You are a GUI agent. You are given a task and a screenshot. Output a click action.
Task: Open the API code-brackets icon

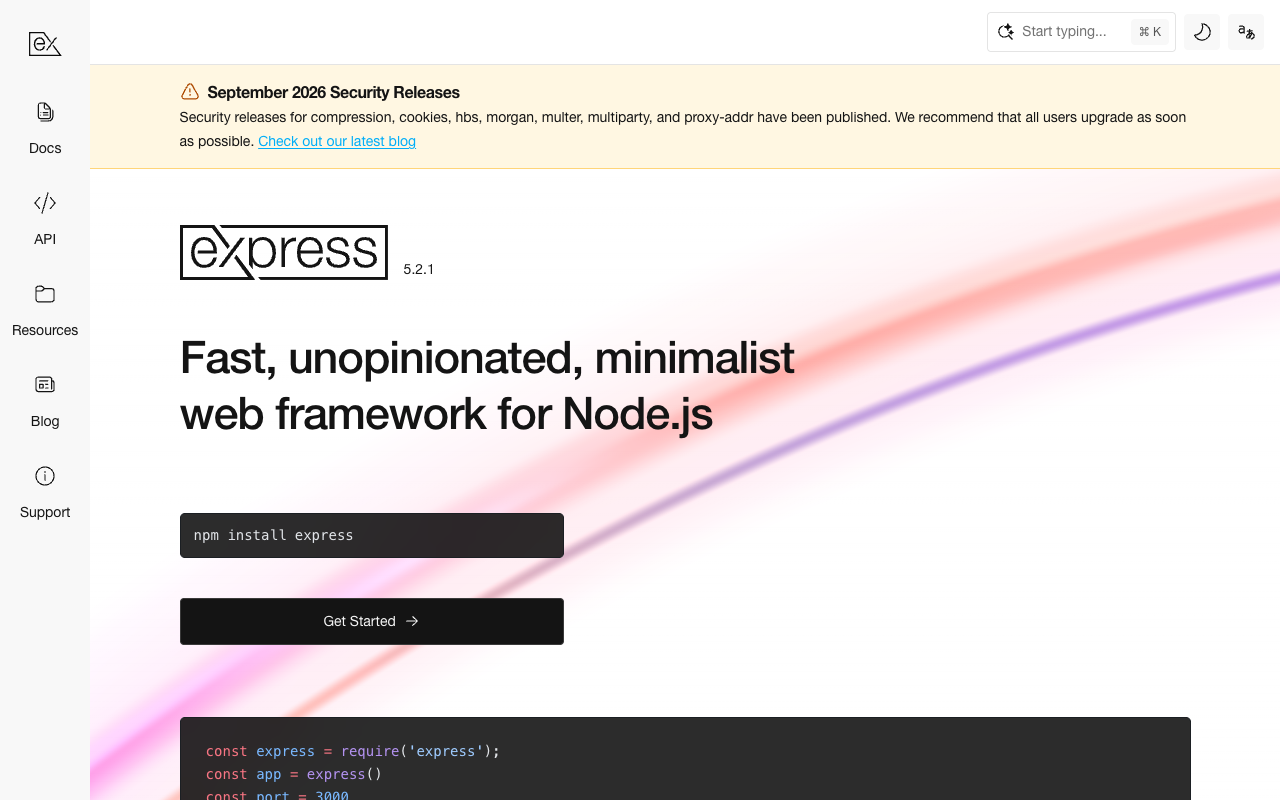(45, 203)
